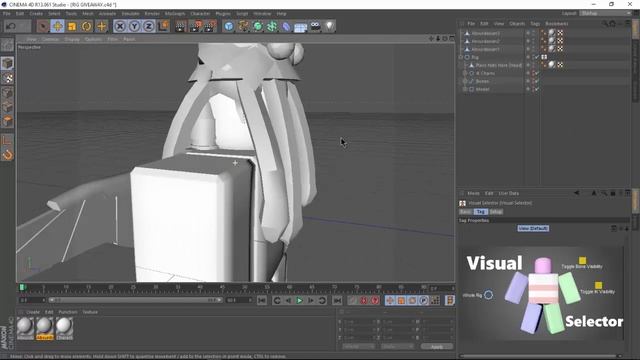Open Object Manager Tags menu

point(535,24)
